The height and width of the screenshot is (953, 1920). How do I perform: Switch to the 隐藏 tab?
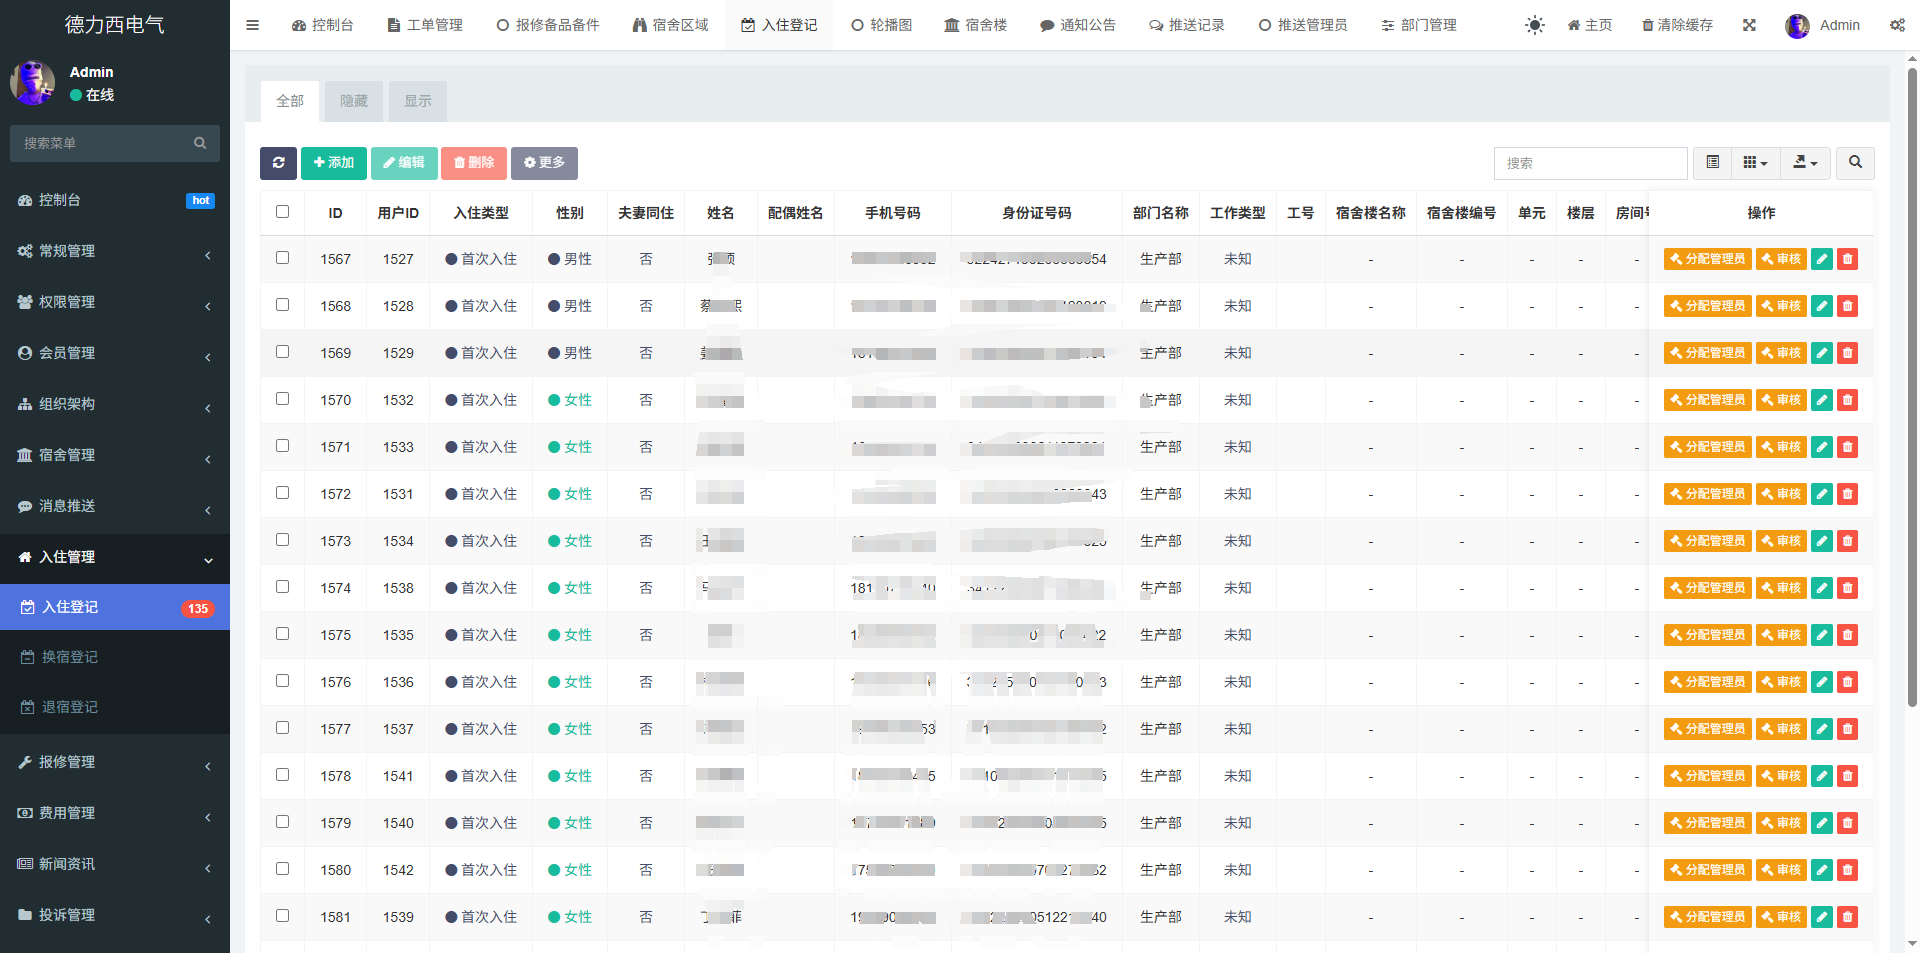(354, 101)
